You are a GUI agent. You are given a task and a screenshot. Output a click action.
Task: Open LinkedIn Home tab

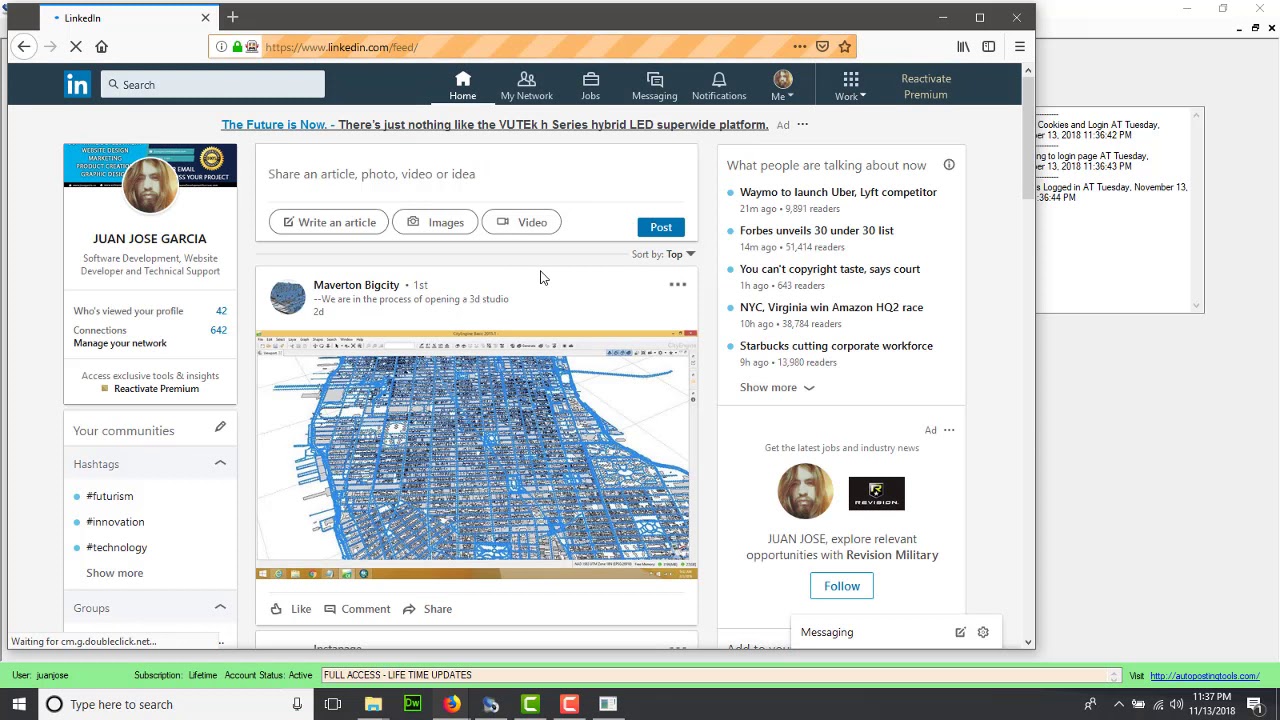[x=462, y=86]
